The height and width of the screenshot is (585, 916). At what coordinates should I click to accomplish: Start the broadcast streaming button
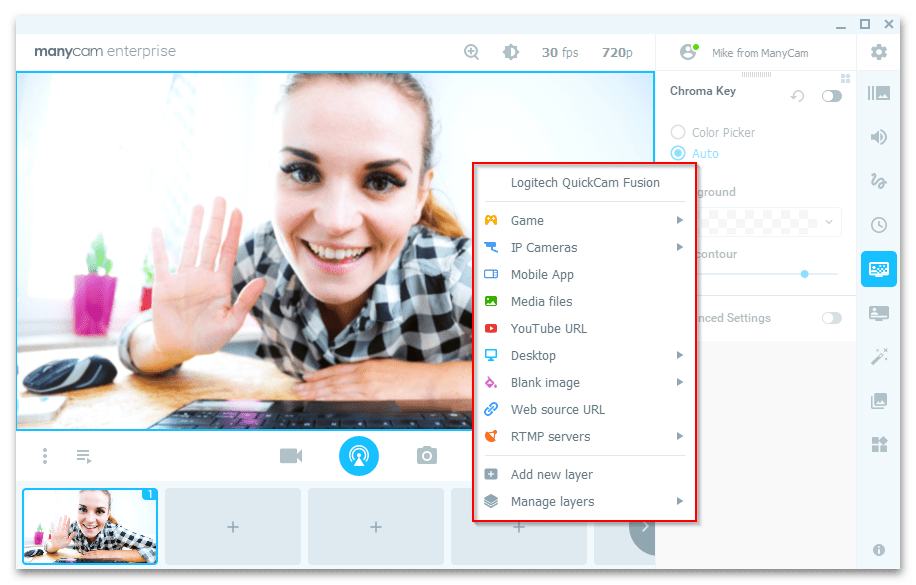[x=359, y=456]
